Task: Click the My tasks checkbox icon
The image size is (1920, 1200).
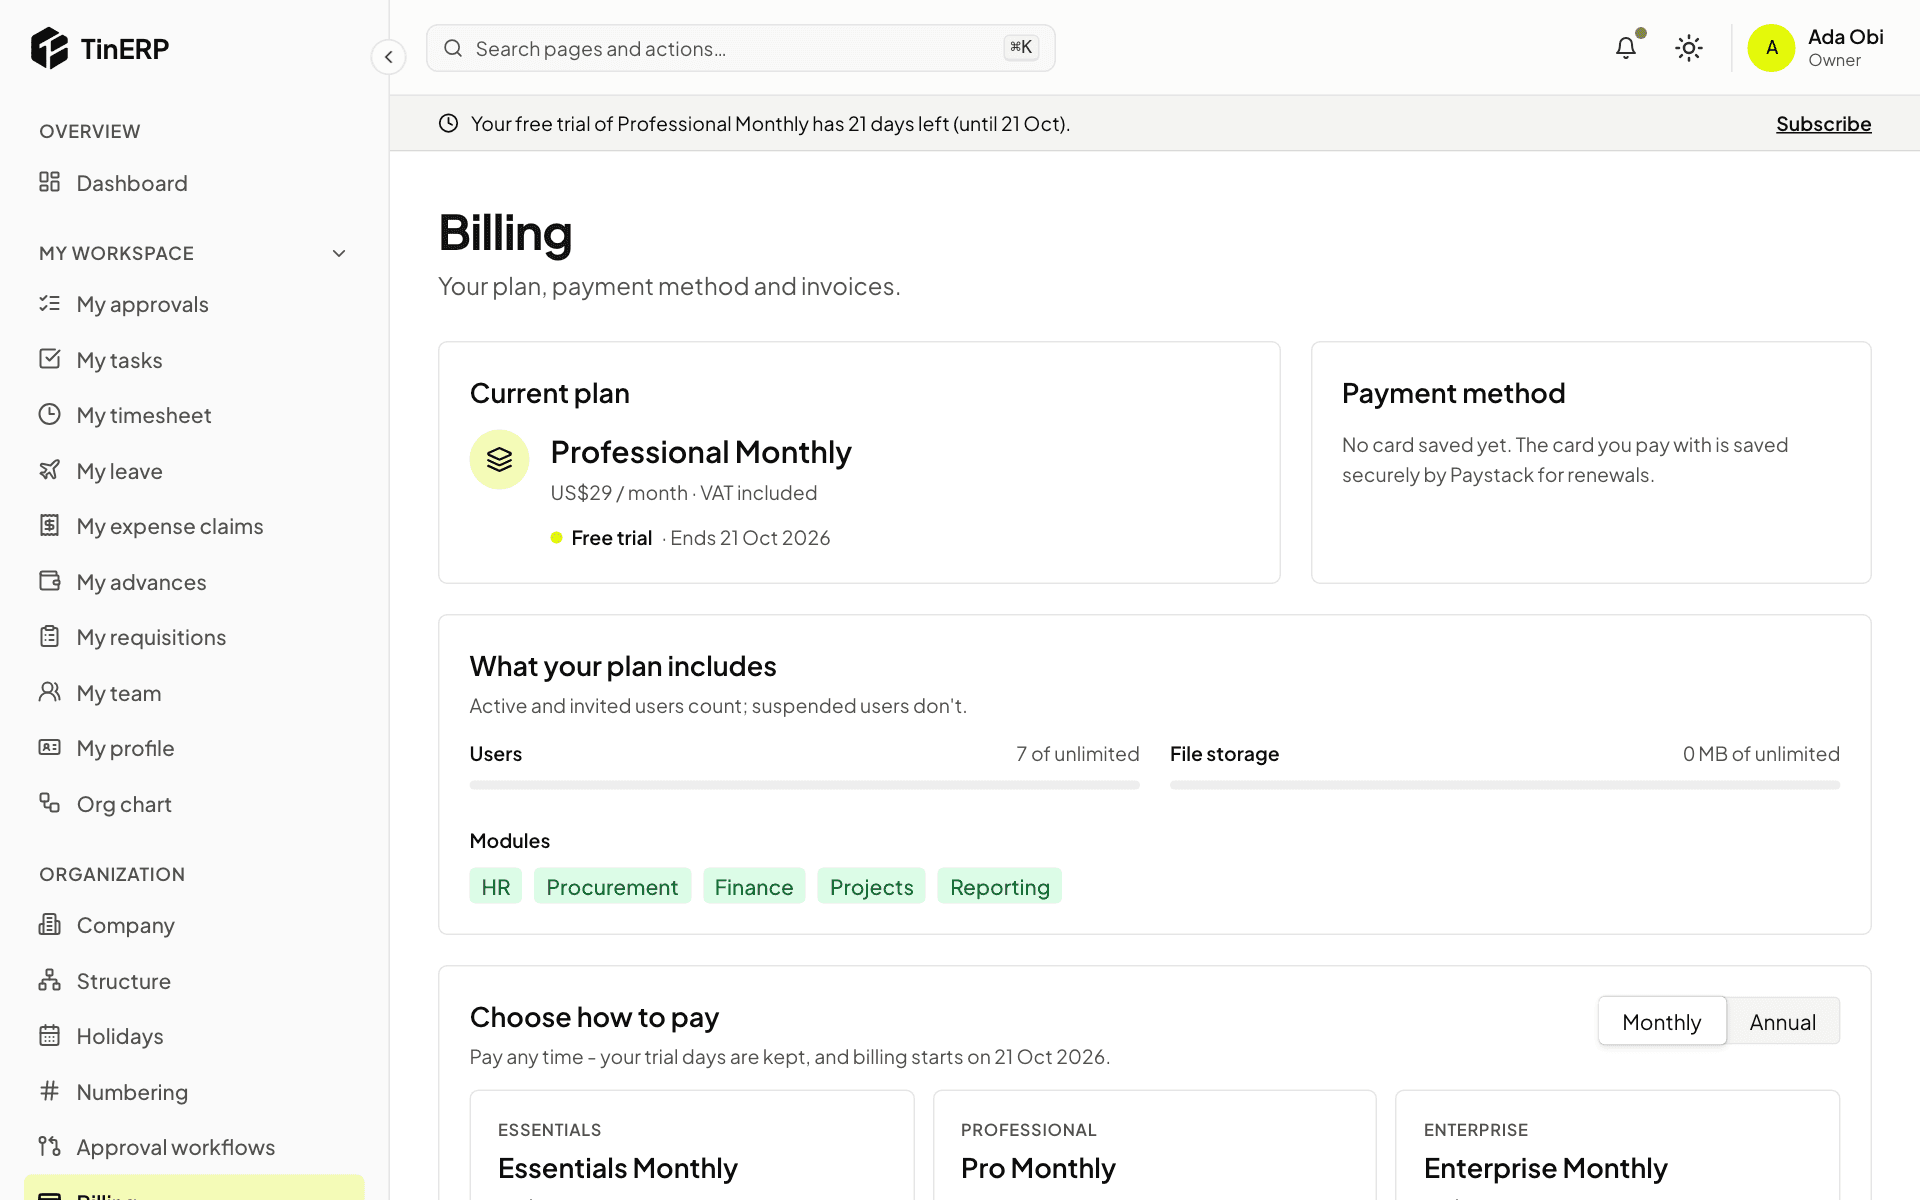Action: pyautogui.click(x=49, y=359)
